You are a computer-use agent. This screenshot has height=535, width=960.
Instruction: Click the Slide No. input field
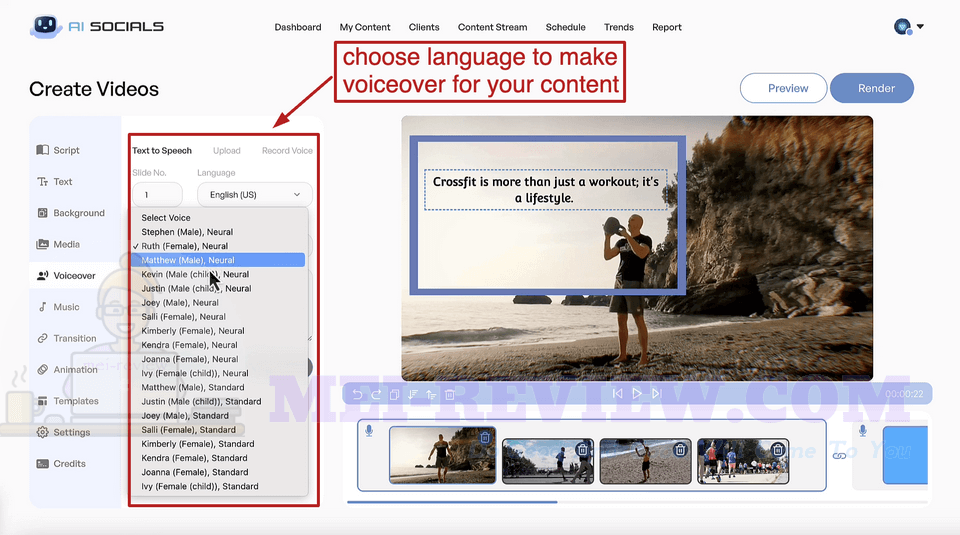click(157, 195)
